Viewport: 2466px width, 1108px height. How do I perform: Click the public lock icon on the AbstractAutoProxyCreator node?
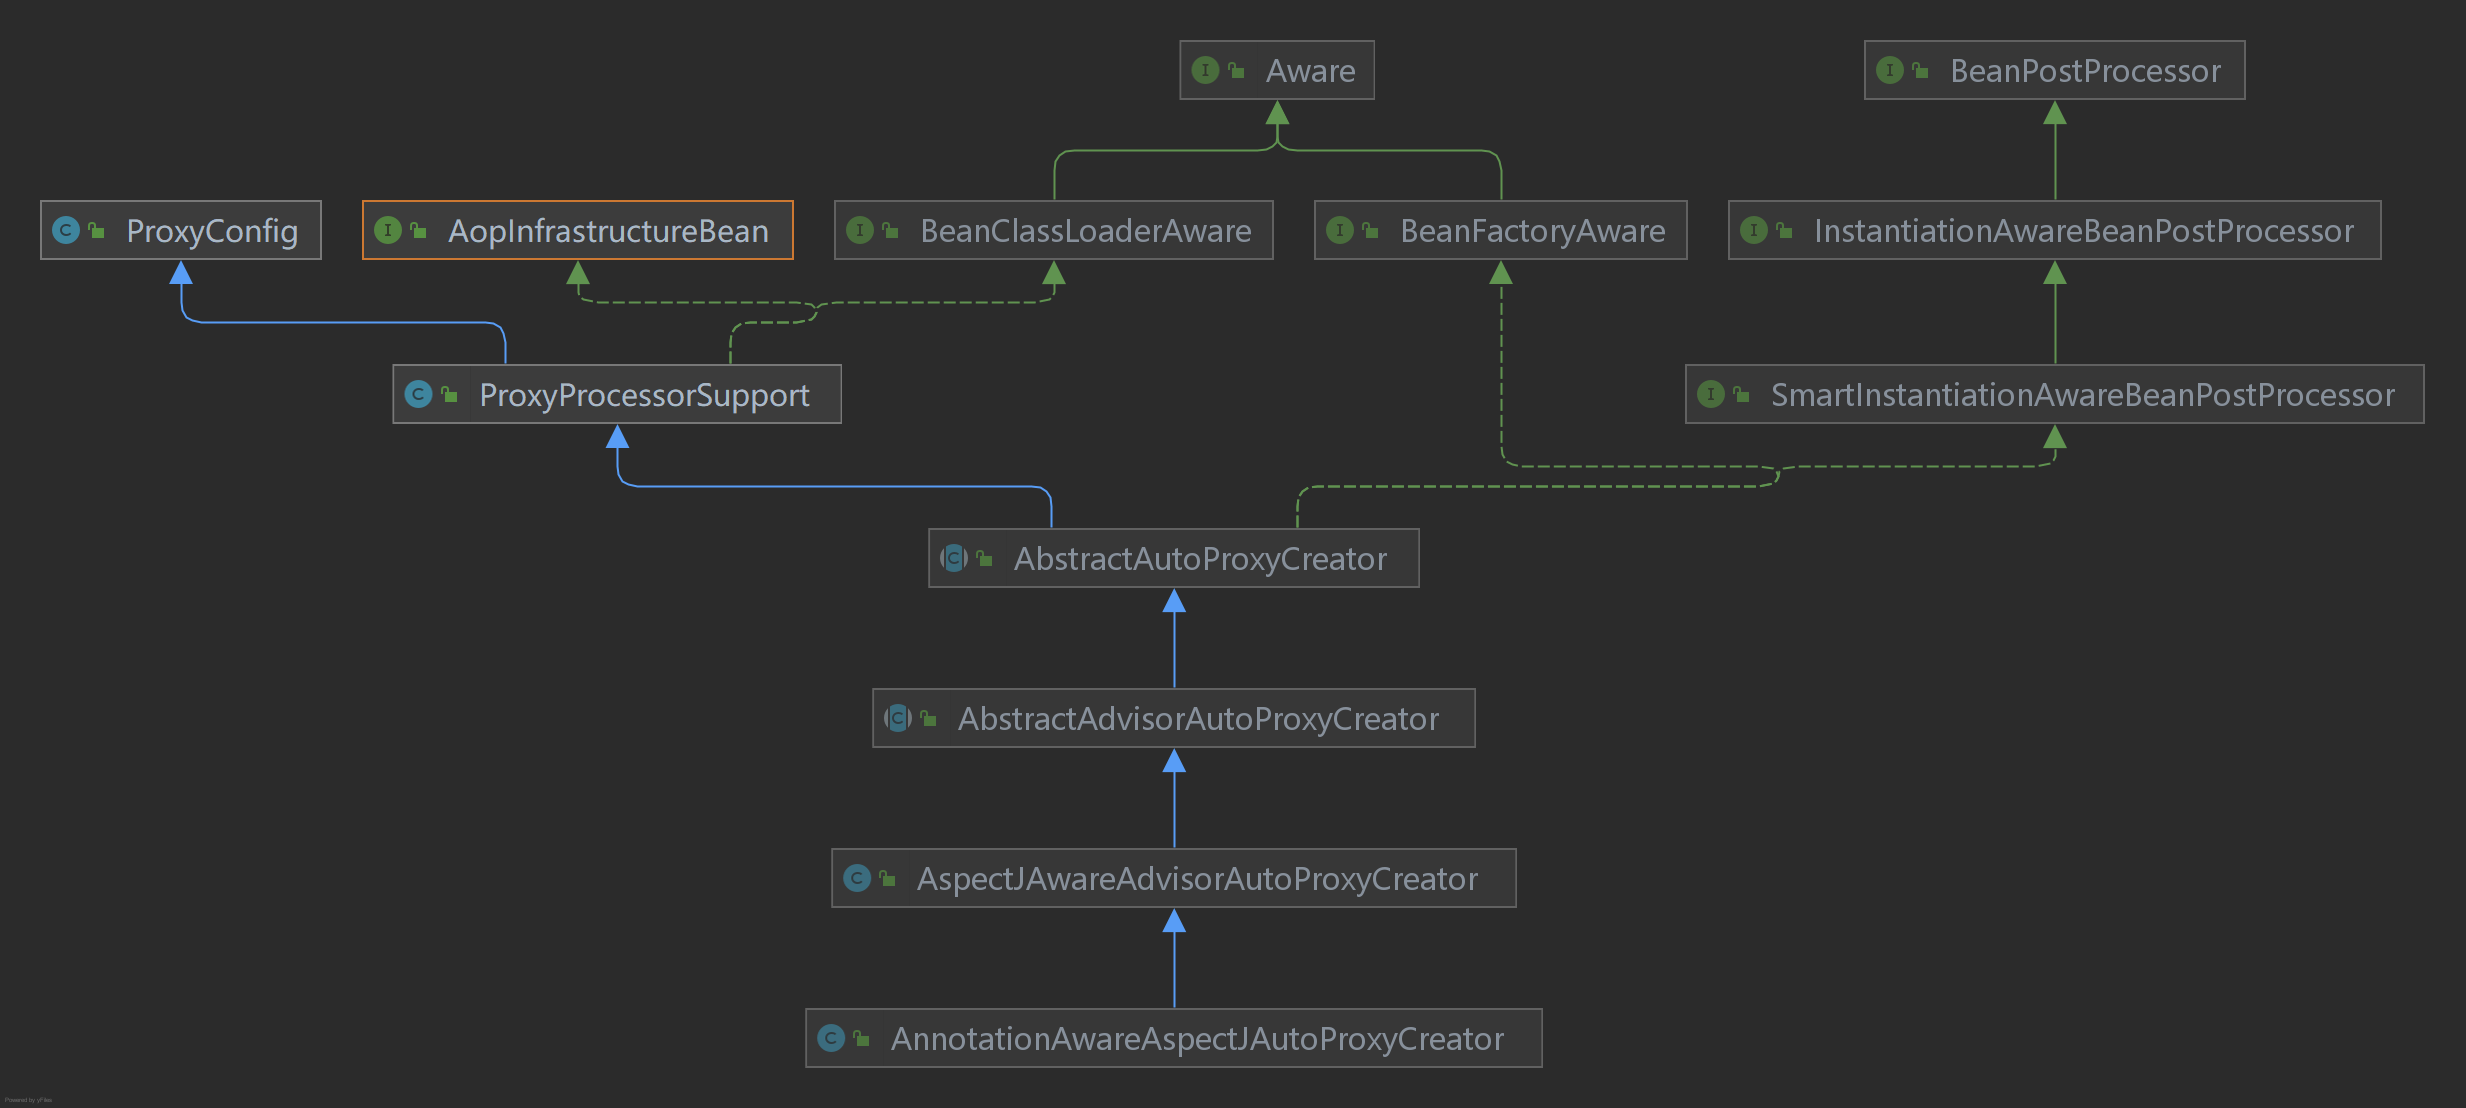point(984,558)
